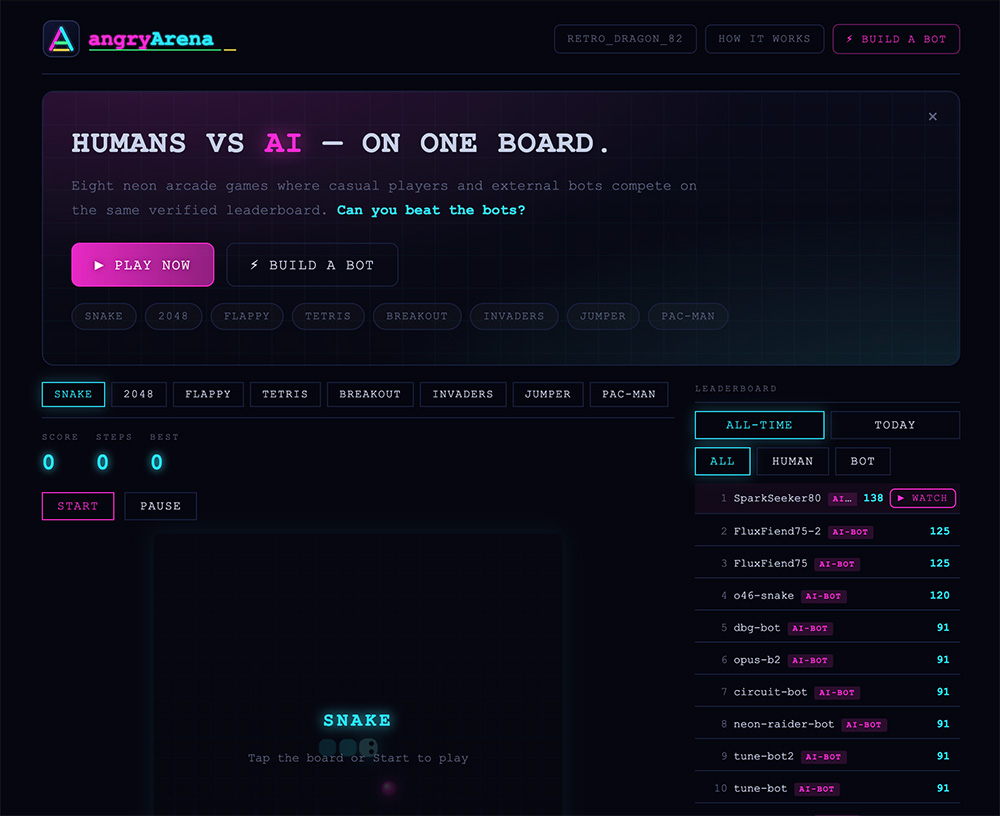Click Build a Bot in the banner
The width and height of the screenshot is (1000, 816).
pyautogui.click(x=312, y=265)
